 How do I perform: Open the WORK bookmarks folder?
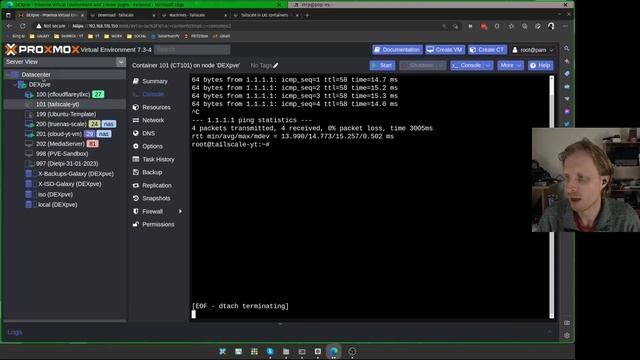(x=113, y=36)
